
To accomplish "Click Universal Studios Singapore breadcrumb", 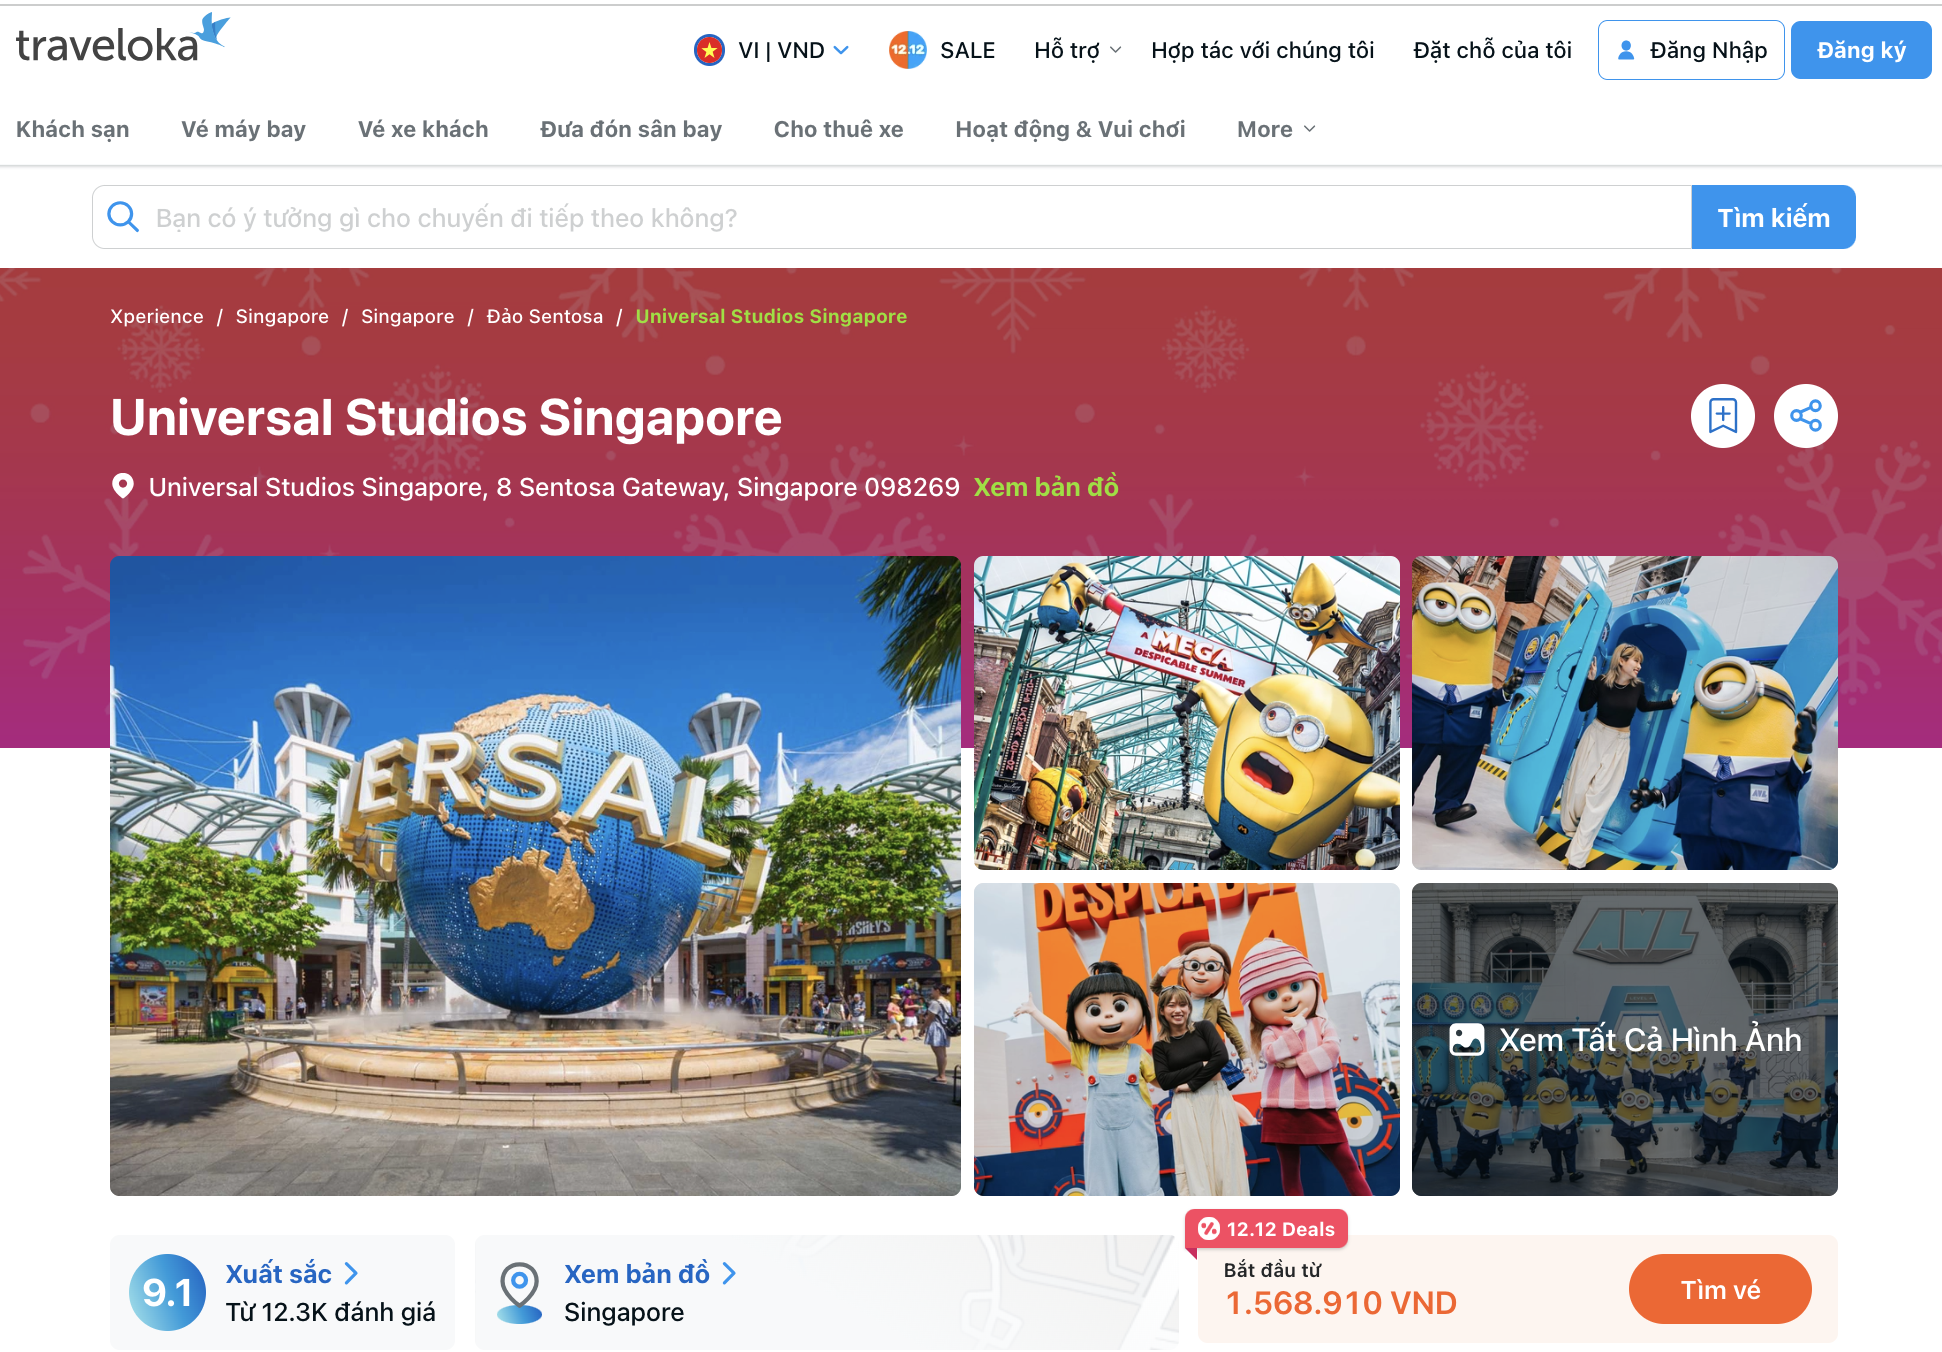I will [771, 316].
